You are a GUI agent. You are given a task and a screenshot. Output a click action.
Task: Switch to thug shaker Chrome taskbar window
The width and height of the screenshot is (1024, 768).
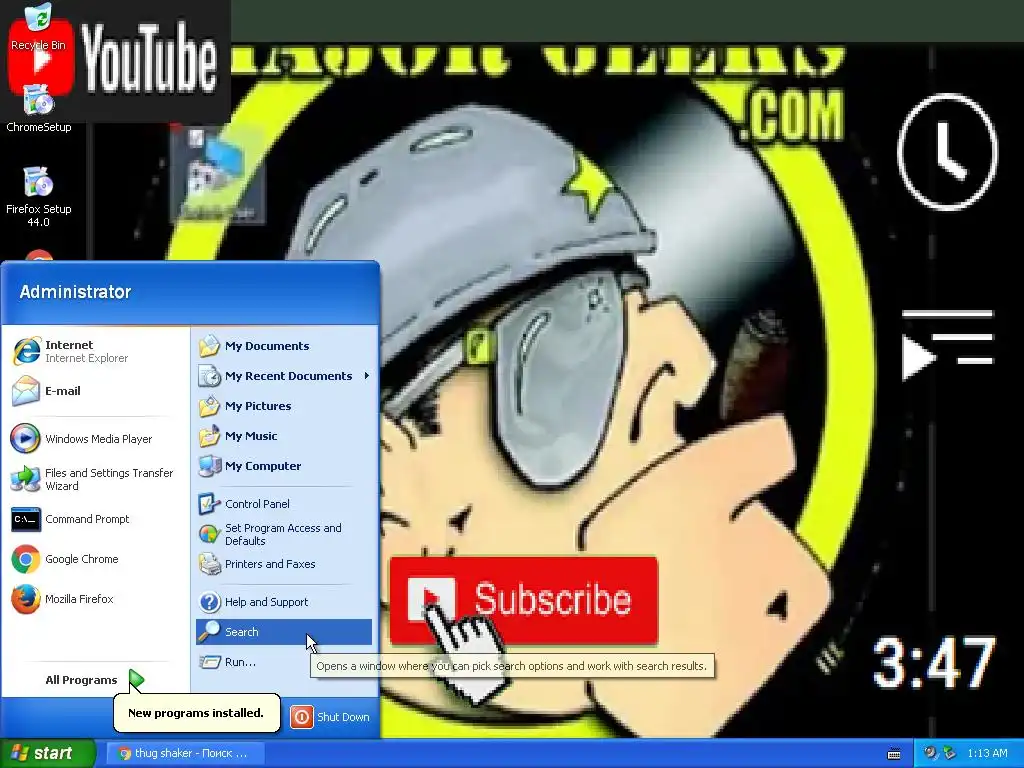click(185, 753)
